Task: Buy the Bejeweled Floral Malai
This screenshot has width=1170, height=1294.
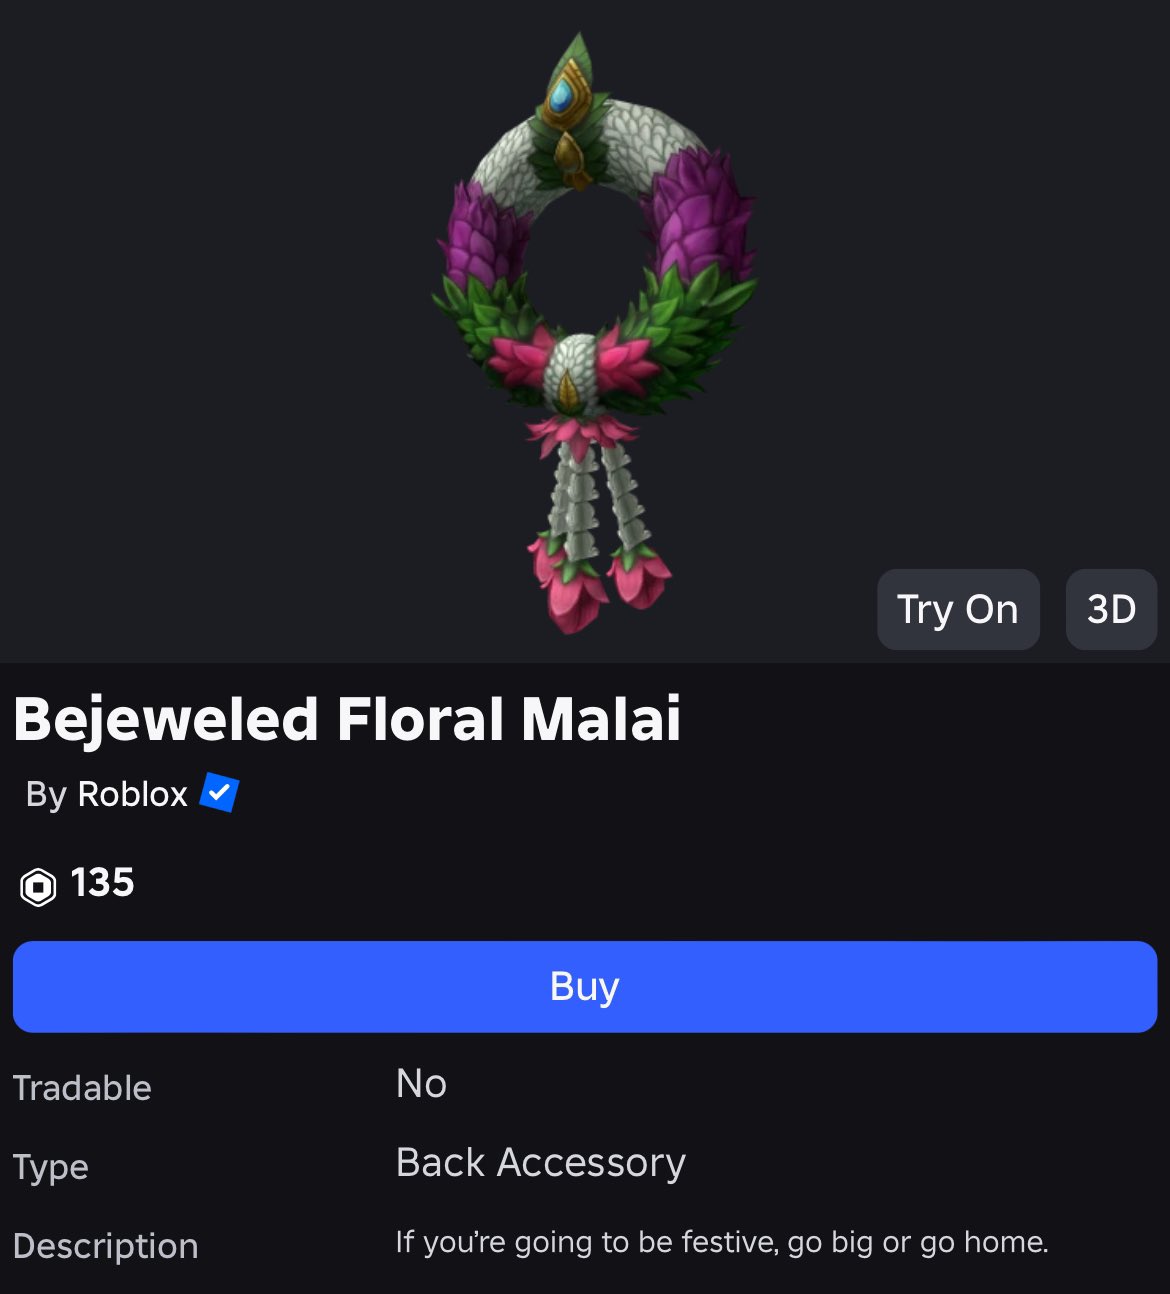Action: pos(585,986)
